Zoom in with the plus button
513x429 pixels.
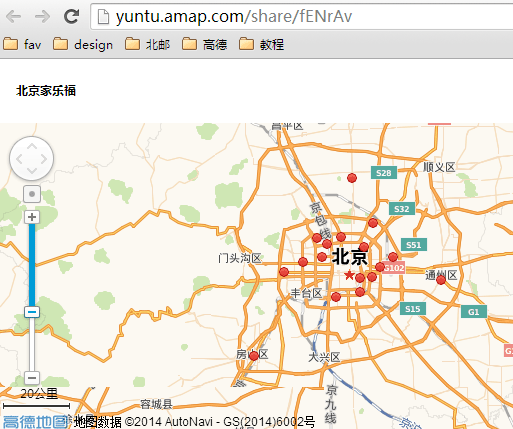(32, 217)
